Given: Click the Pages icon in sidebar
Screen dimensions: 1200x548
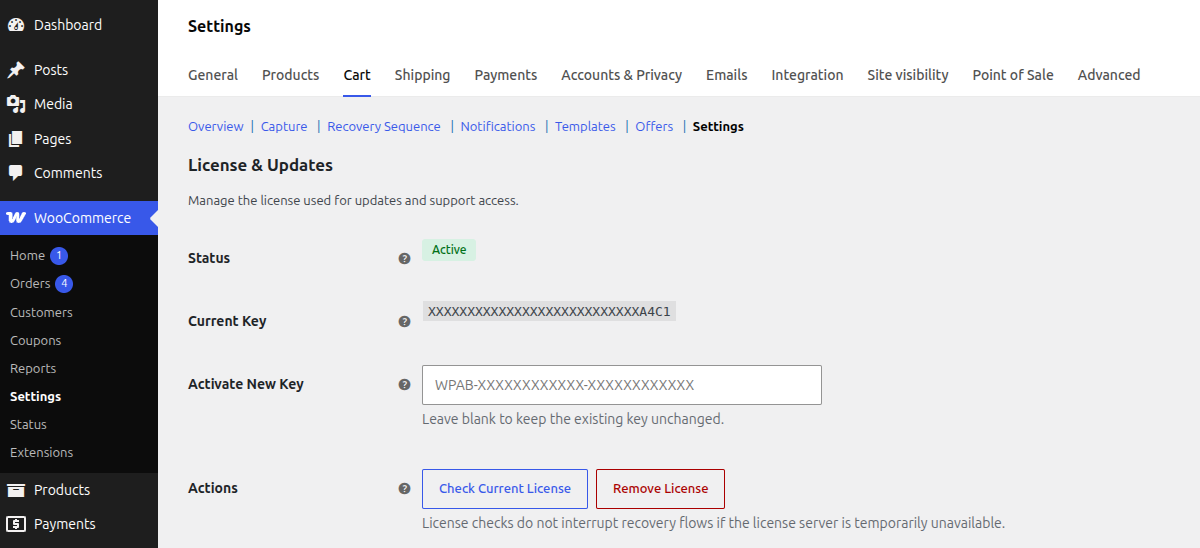Looking at the screenshot, I should click(x=16, y=139).
